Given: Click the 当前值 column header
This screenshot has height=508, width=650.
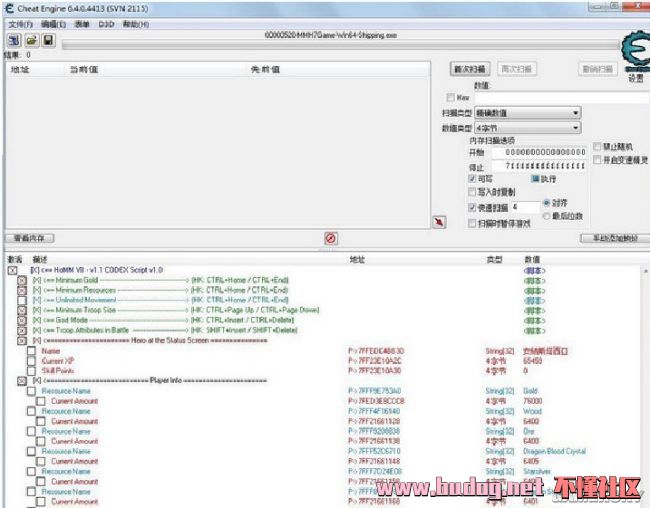Looking at the screenshot, I should point(84,69).
